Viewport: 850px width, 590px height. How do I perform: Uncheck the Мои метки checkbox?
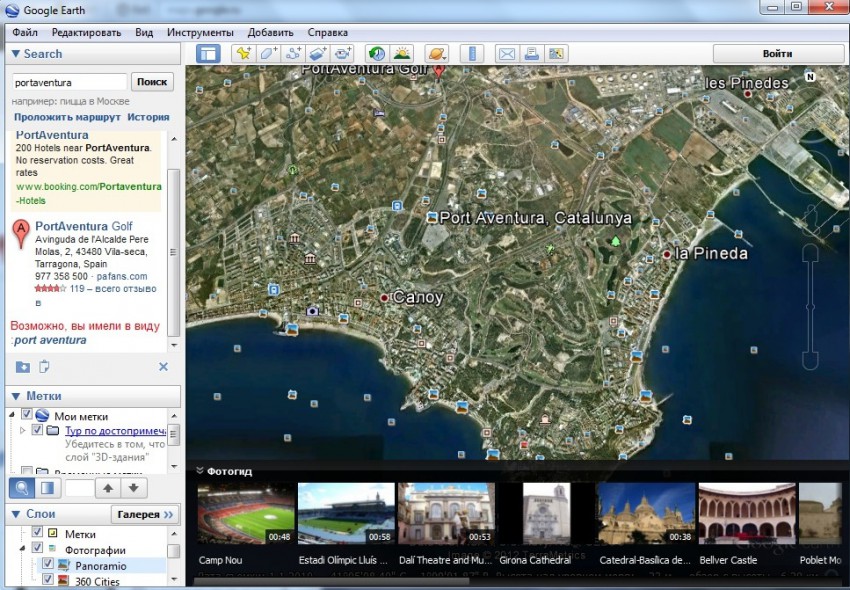coord(27,416)
